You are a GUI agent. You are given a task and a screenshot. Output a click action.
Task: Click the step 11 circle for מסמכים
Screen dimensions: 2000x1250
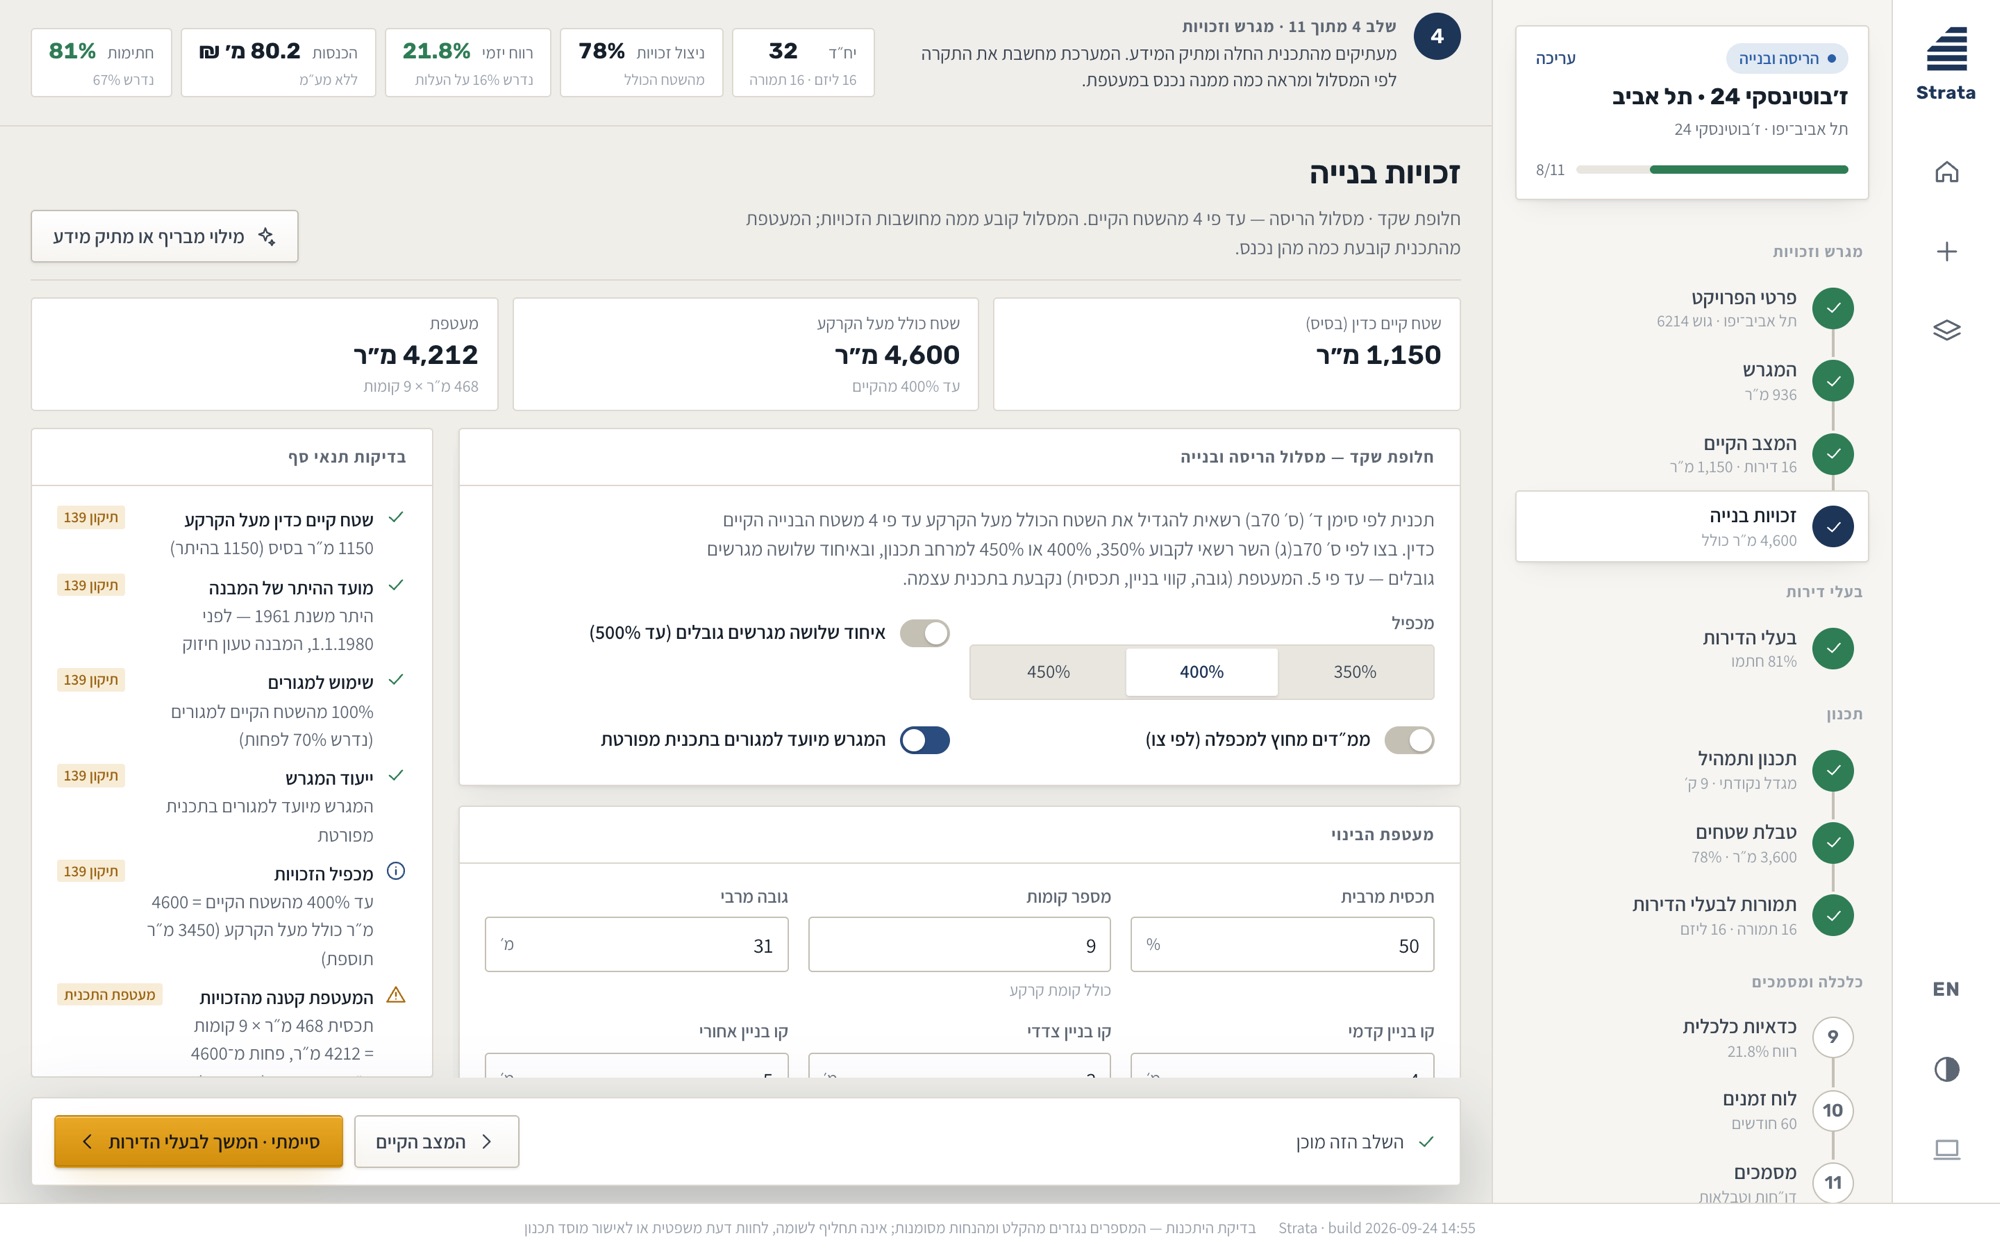click(1832, 1182)
